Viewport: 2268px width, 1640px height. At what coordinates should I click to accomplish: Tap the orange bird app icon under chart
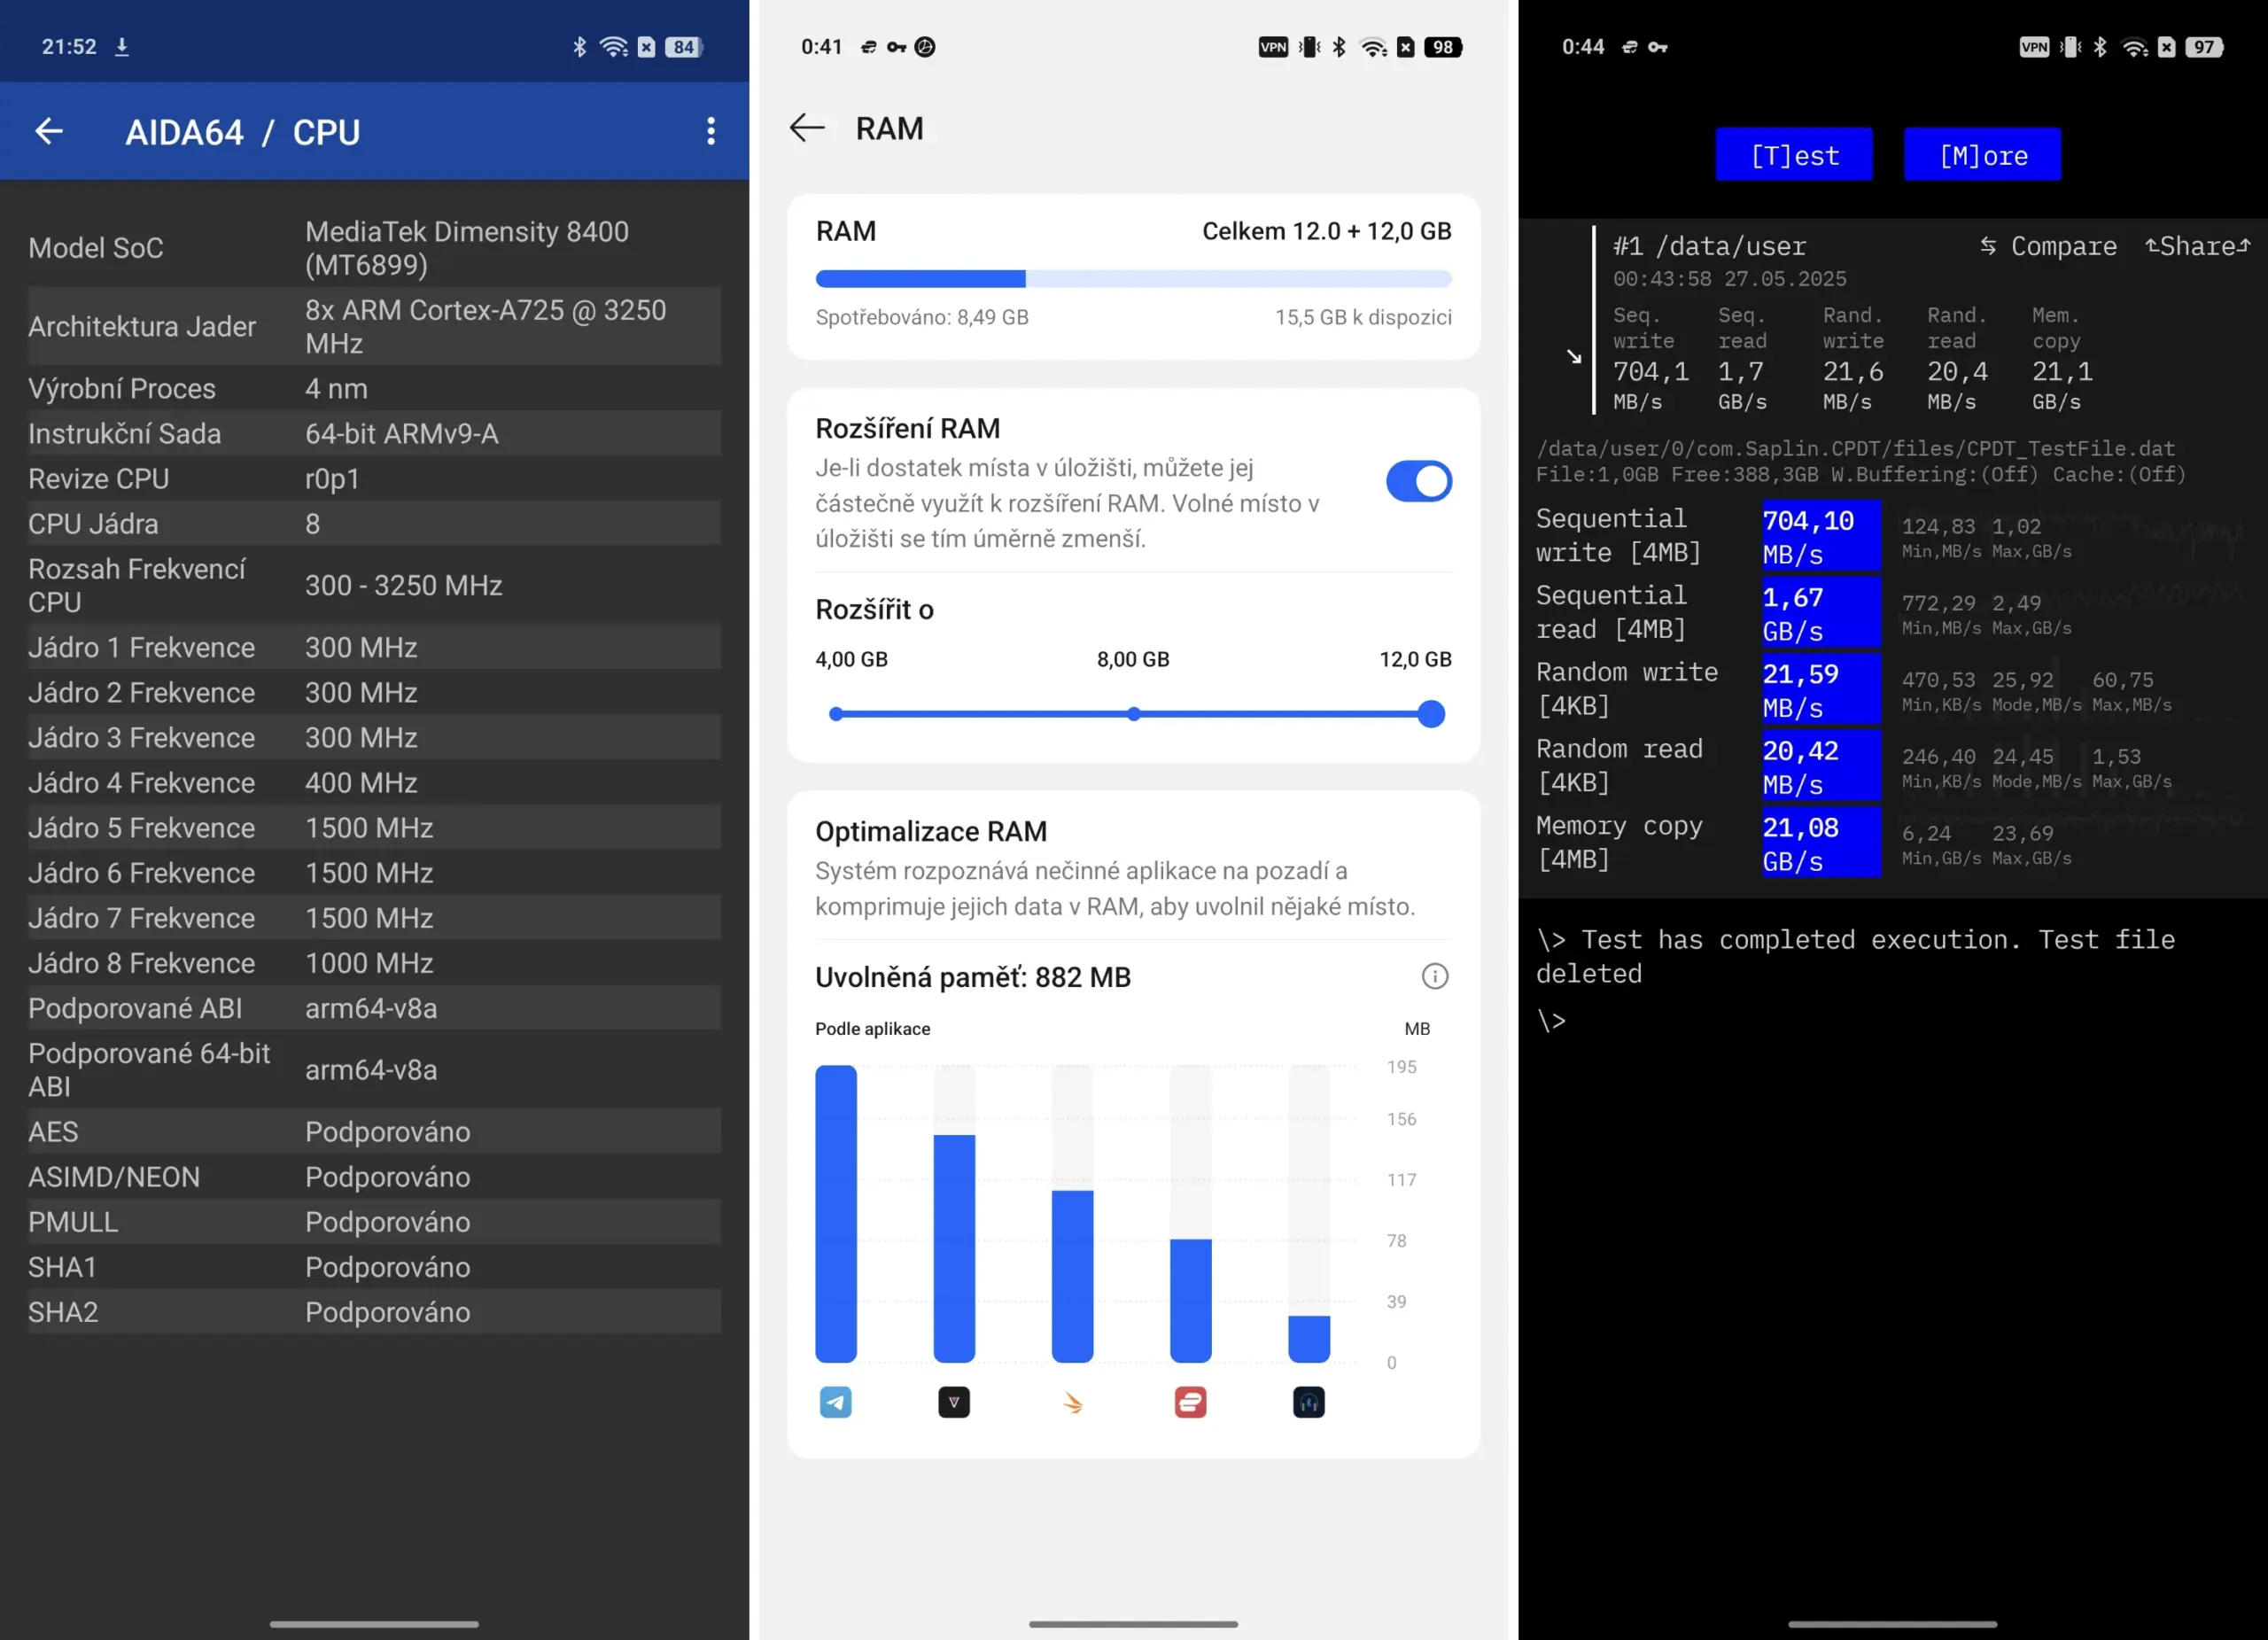(x=1072, y=1403)
